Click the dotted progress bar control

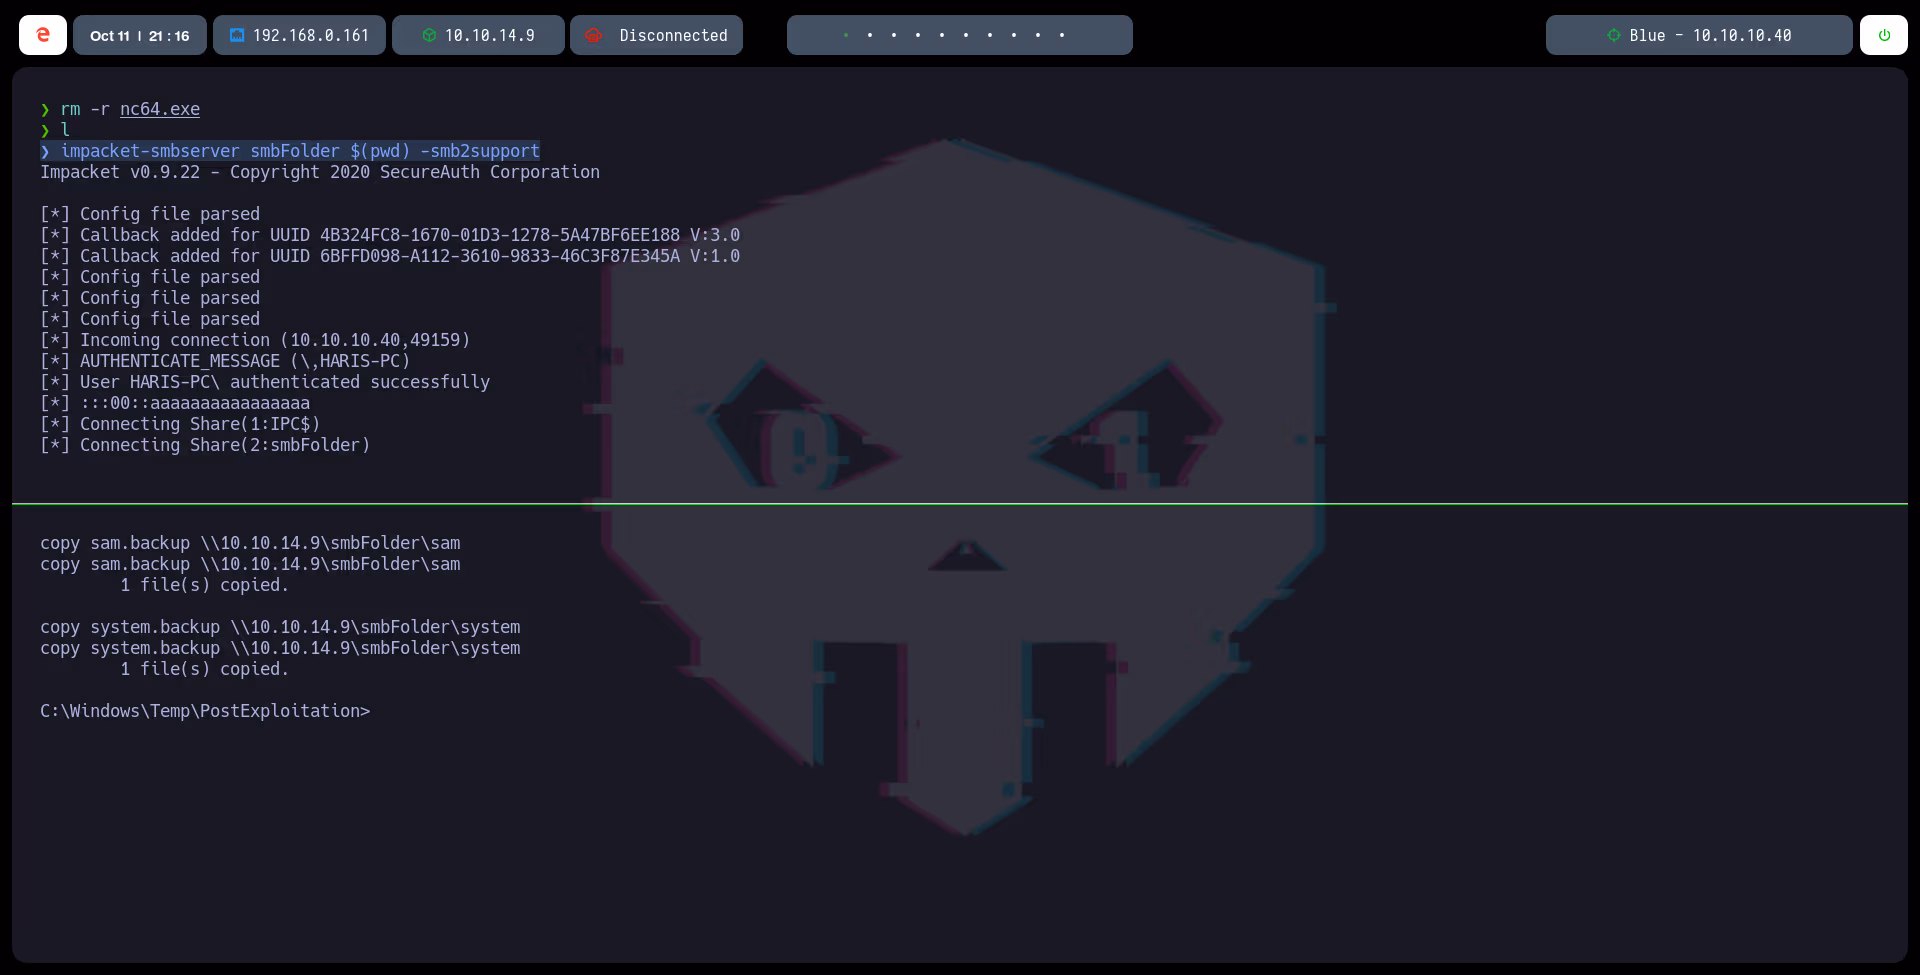point(959,35)
